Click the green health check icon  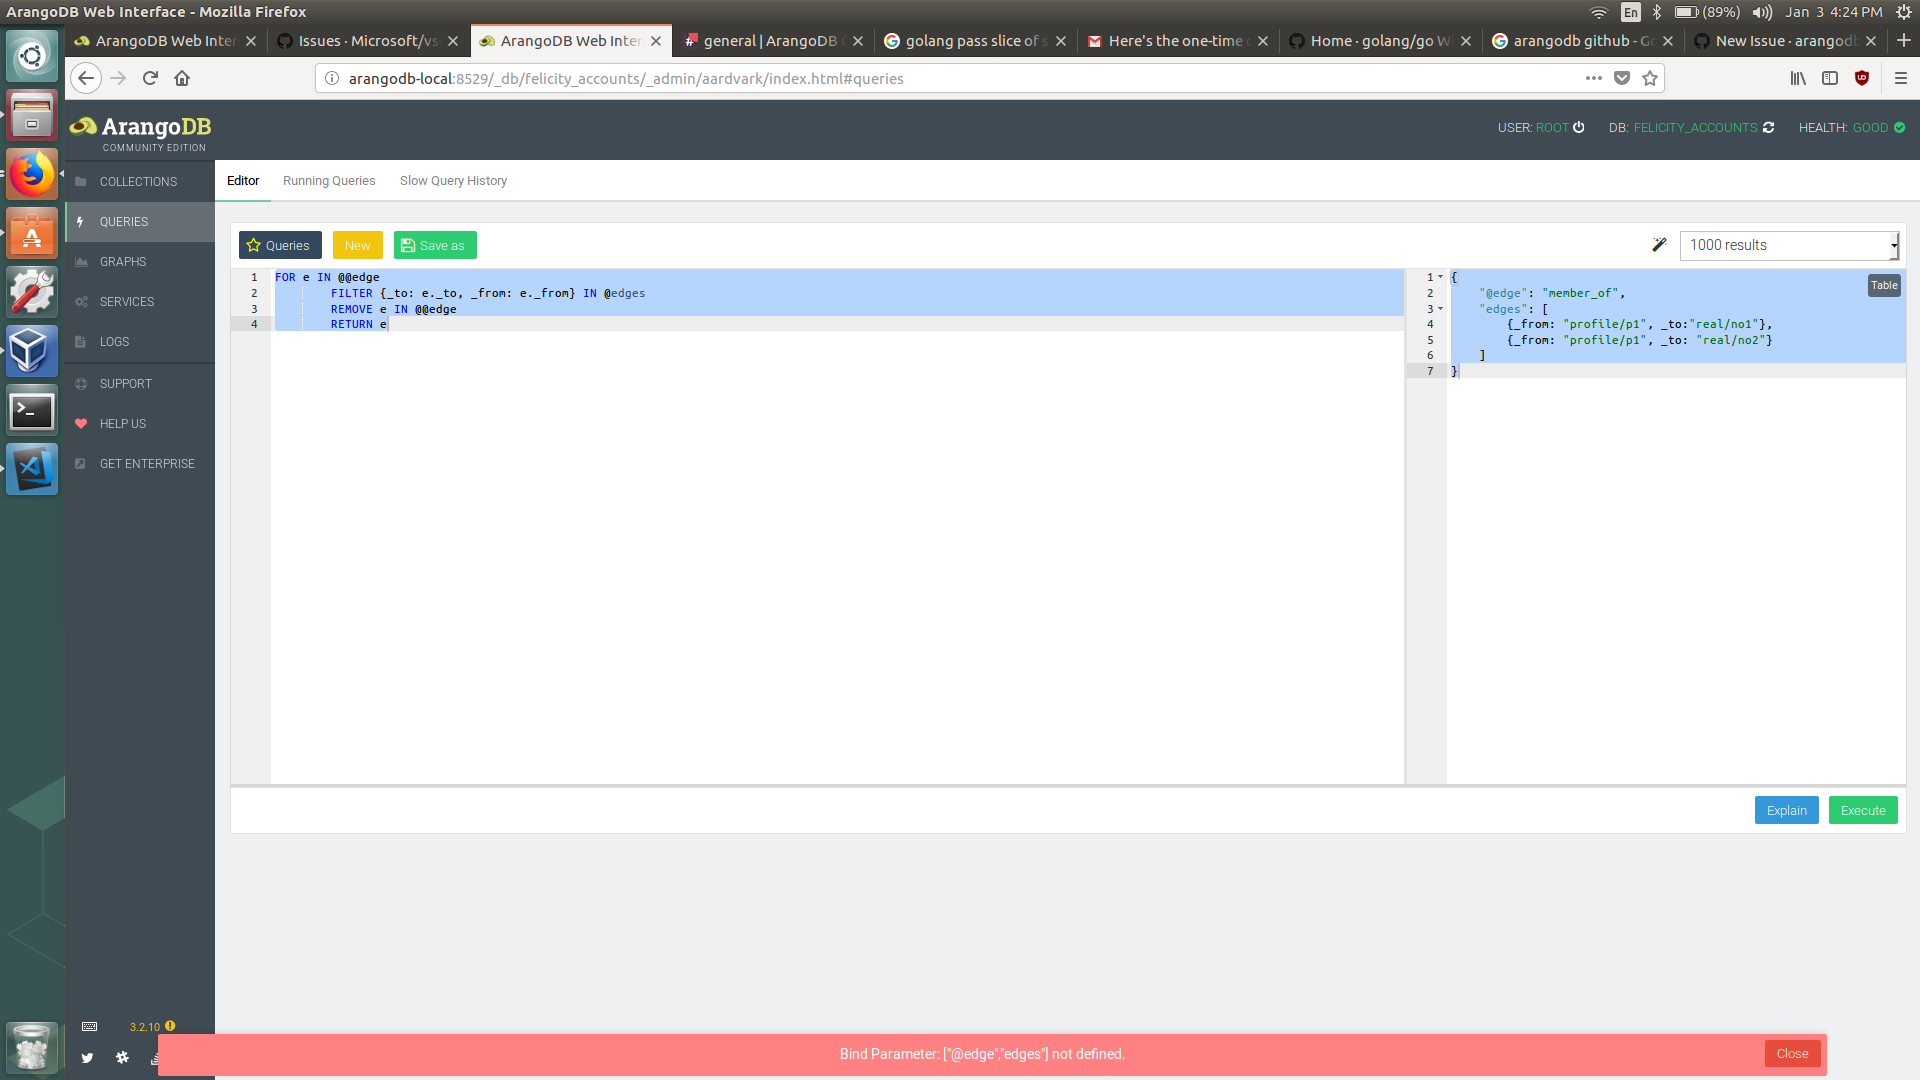pyautogui.click(x=1899, y=127)
